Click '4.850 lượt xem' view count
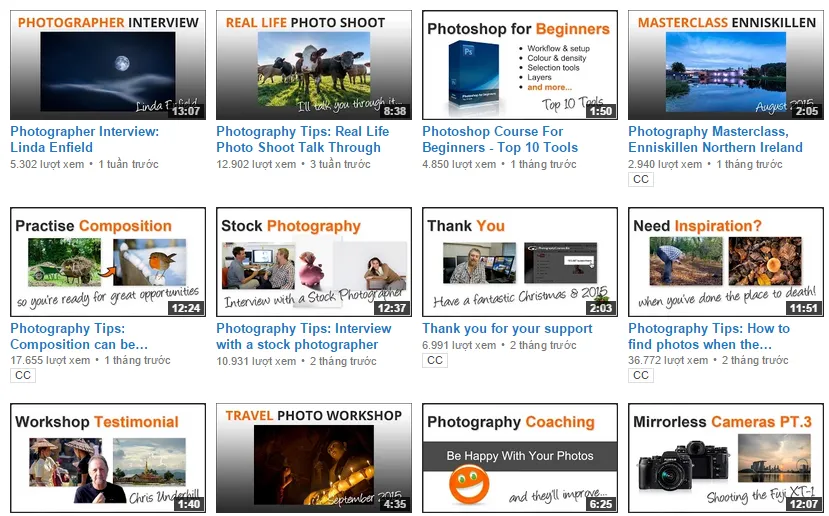This screenshot has width=829, height=516. point(459,164)
